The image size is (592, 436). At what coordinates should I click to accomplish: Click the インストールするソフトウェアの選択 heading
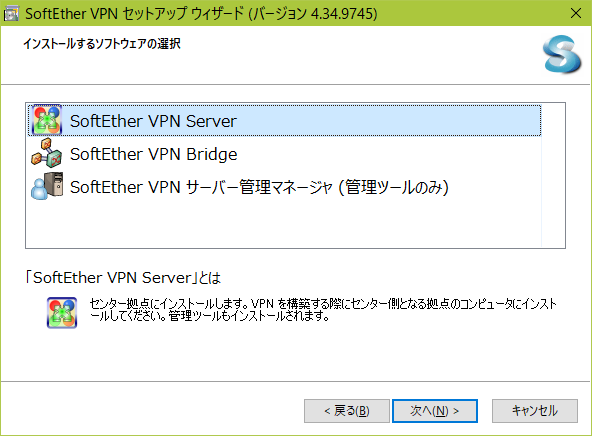click(x=102, y=44)
